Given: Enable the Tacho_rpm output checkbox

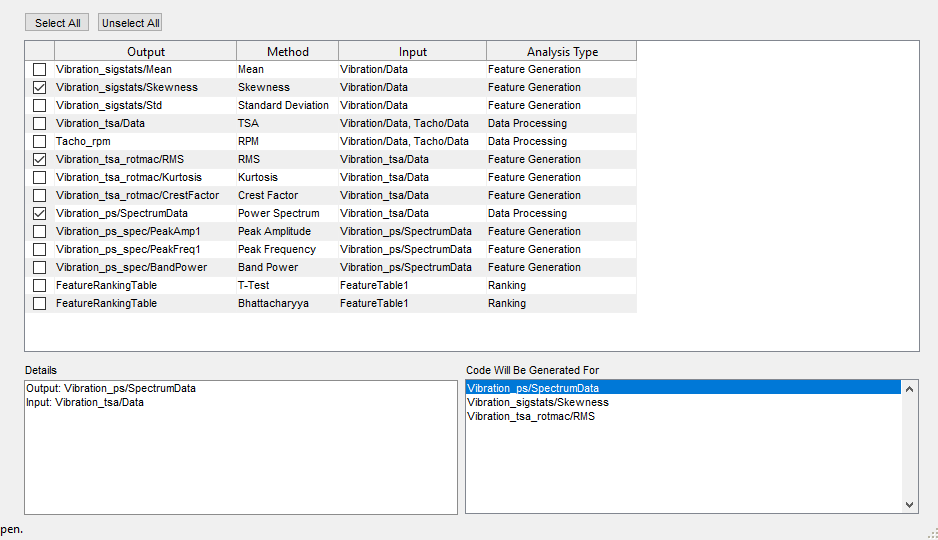Looking at the screenshot, I should [x=40, y=142].
